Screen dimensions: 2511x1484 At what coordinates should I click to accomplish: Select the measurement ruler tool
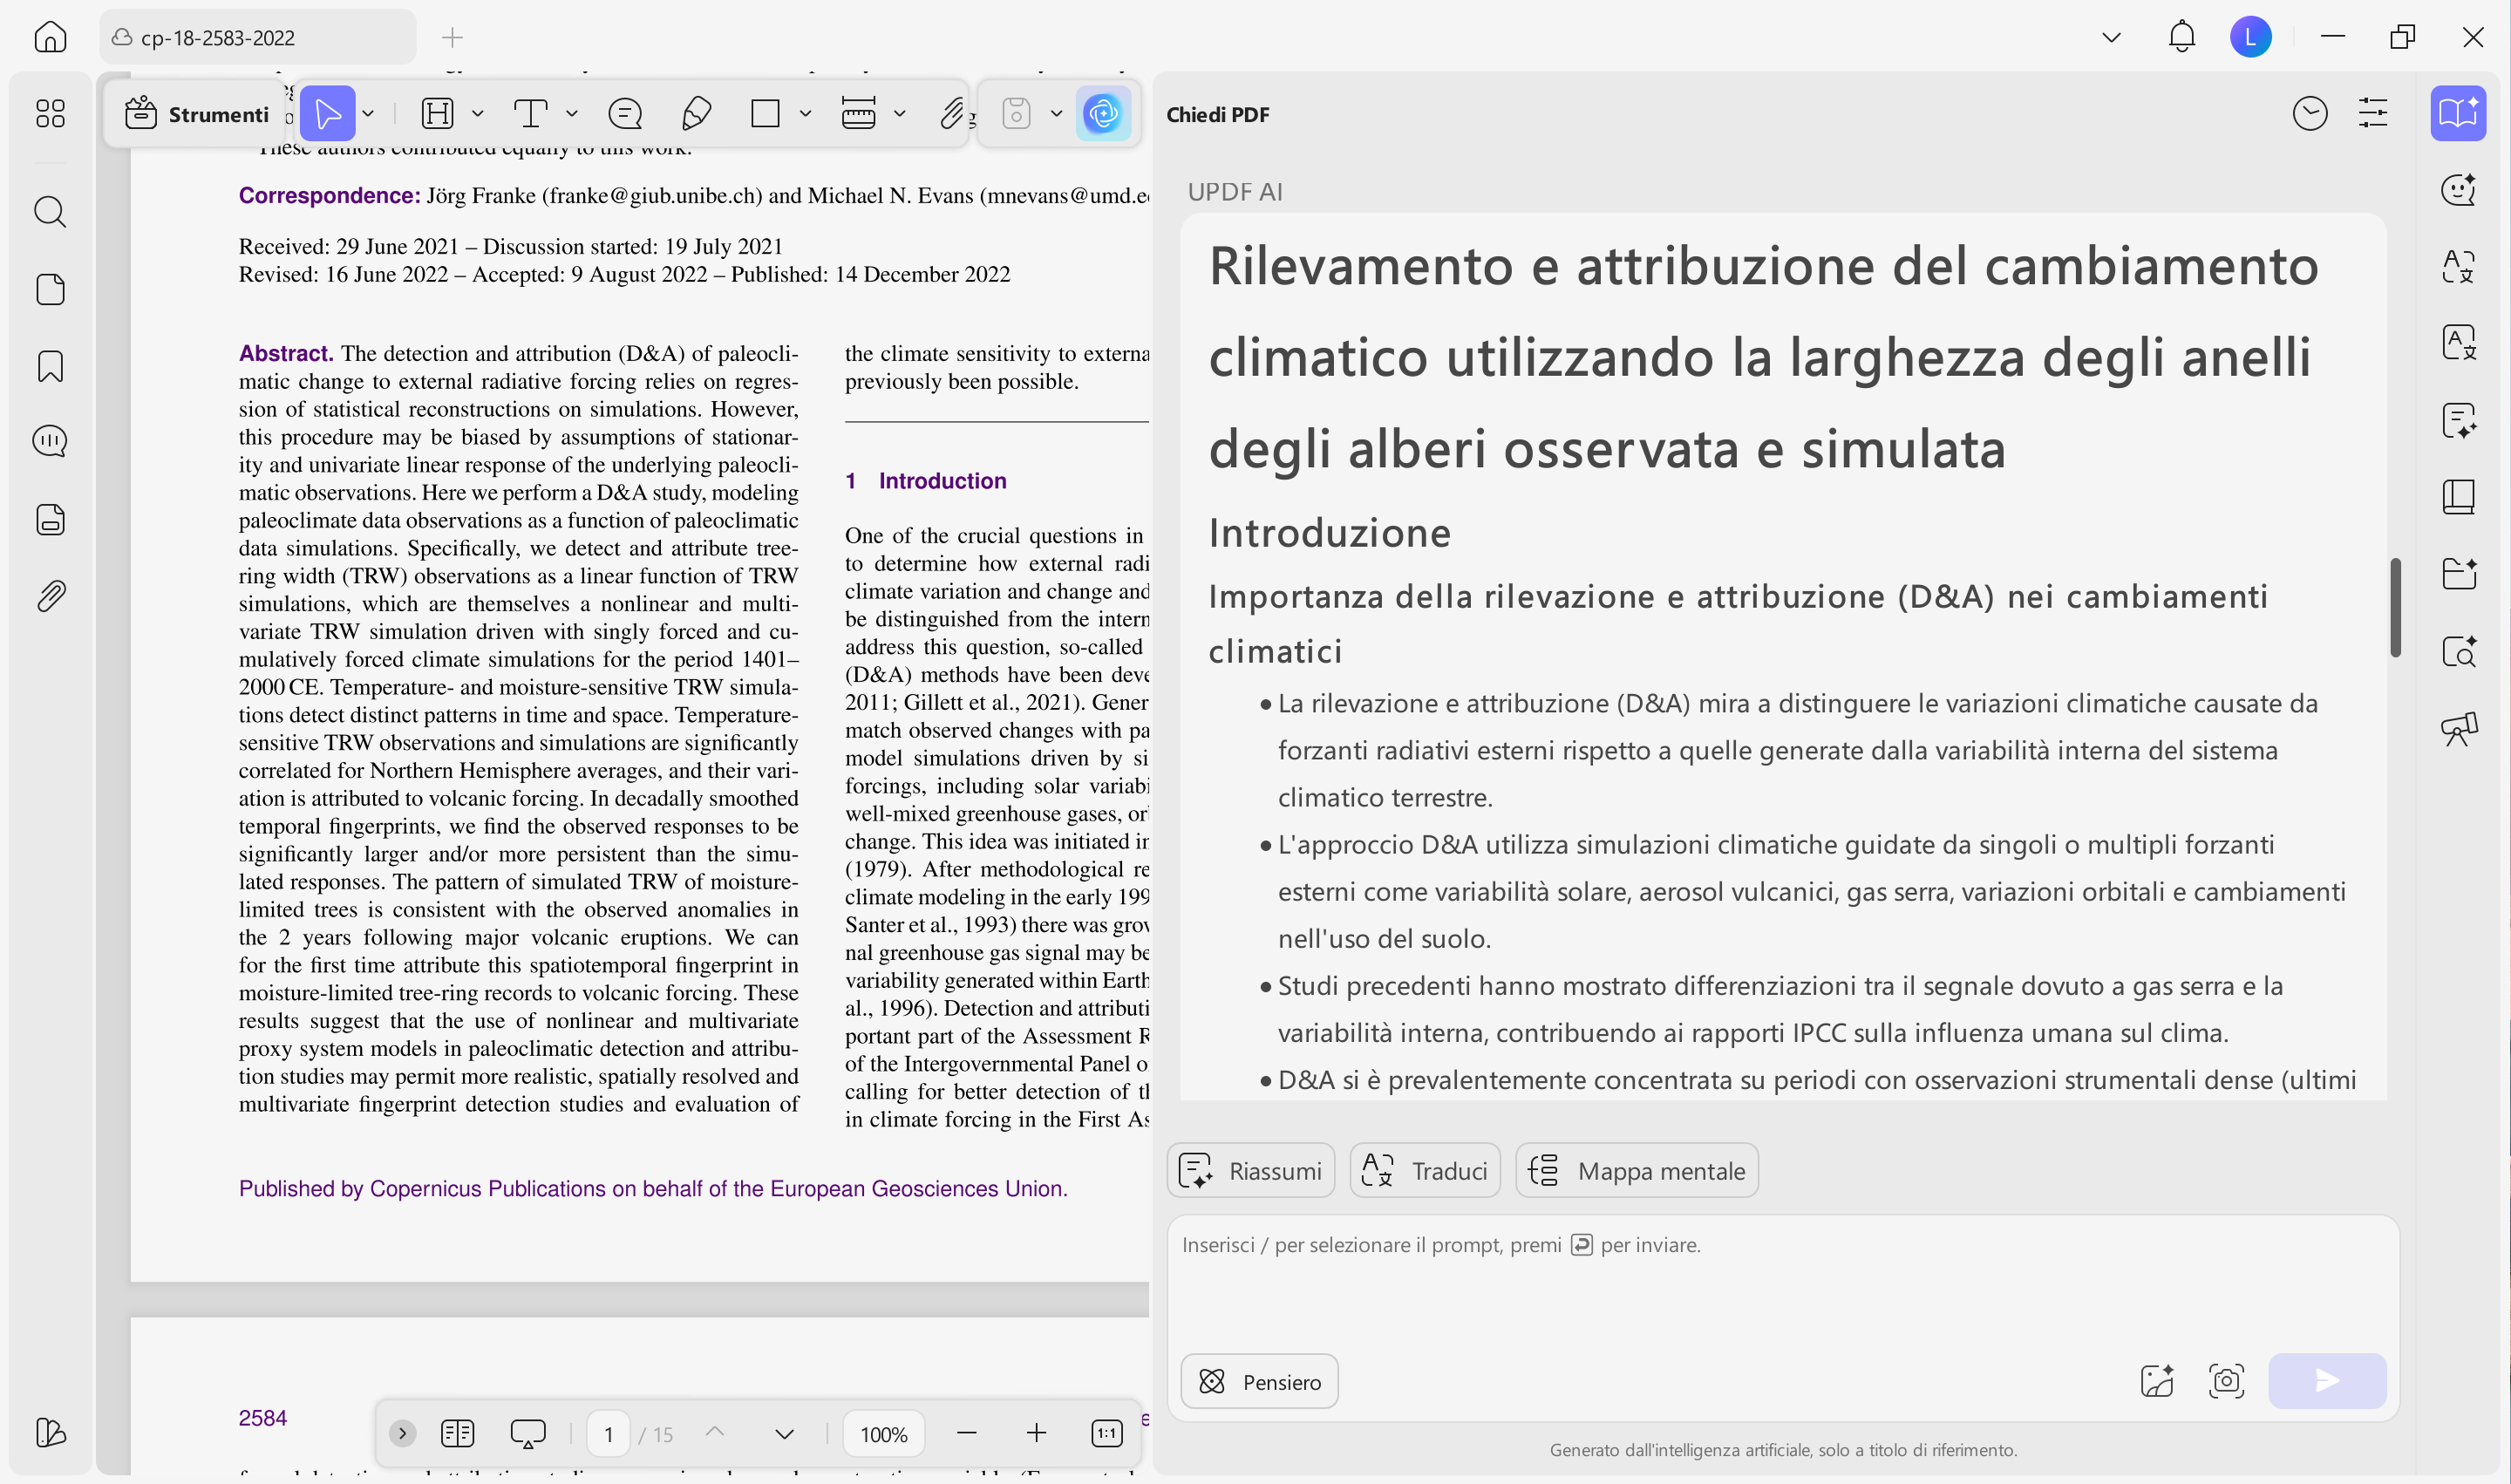(x=858, y=114)
